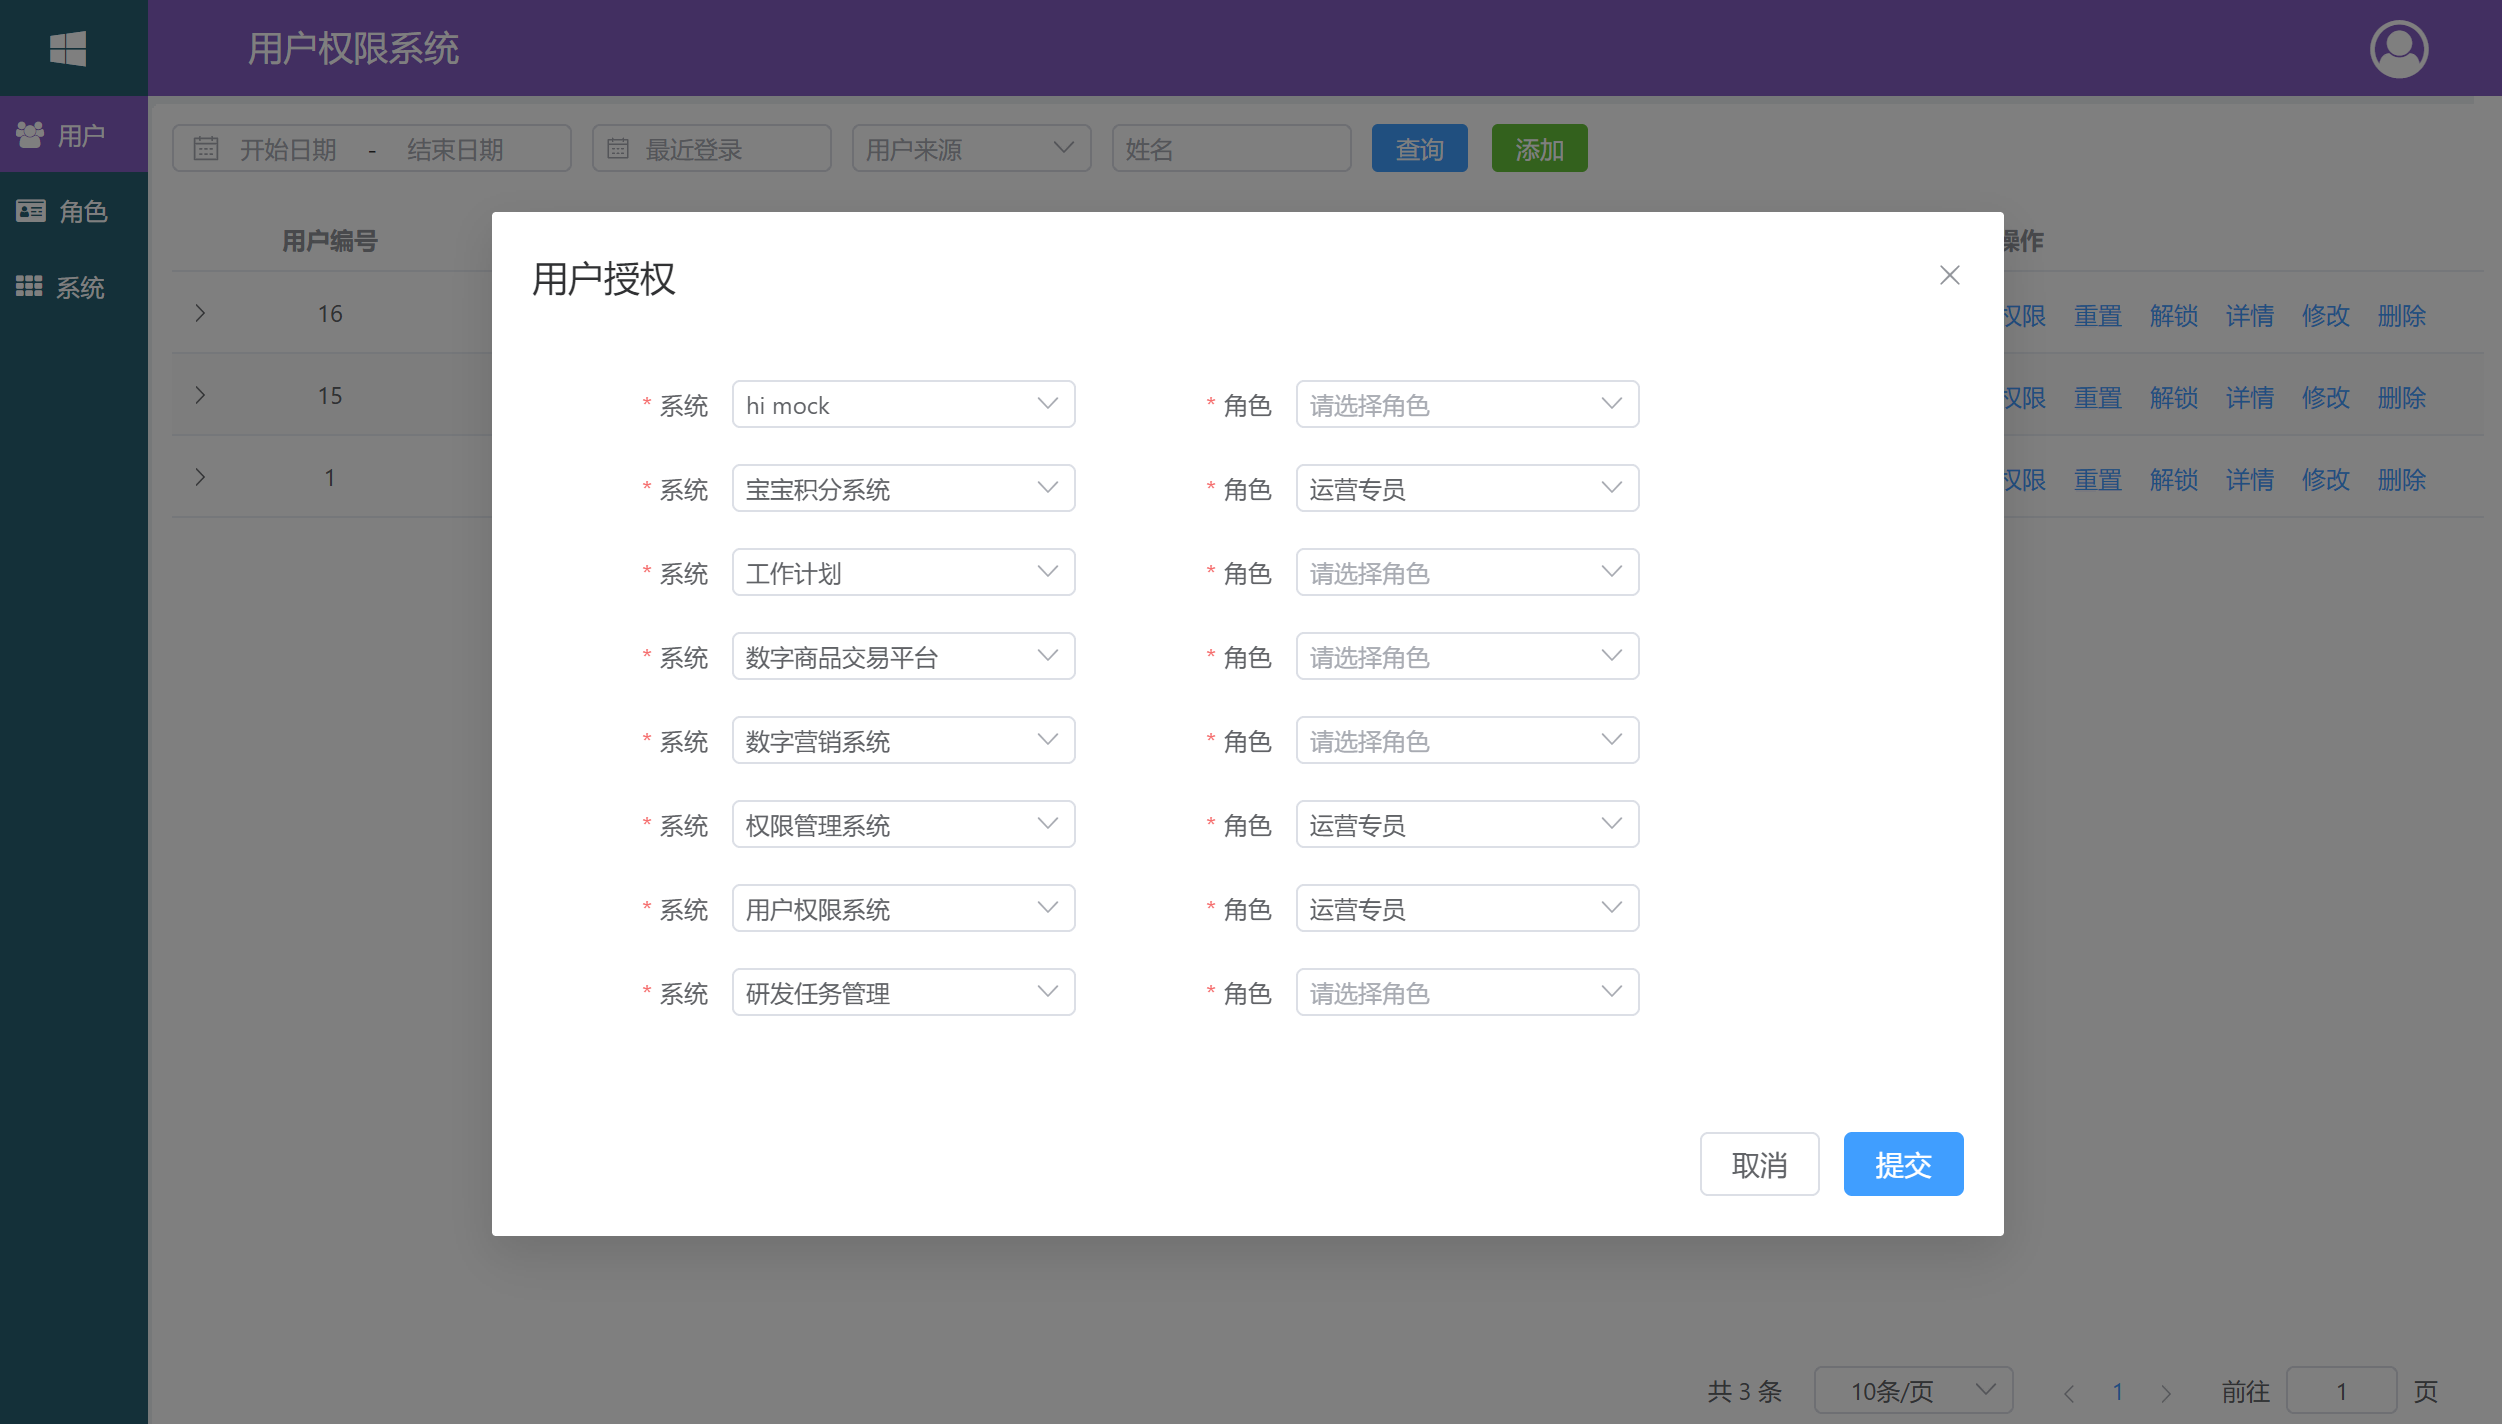The width and height of the screenshot is (2502, 1424).
Task: Click the 开始日期 date field
Action: point(288,149)
